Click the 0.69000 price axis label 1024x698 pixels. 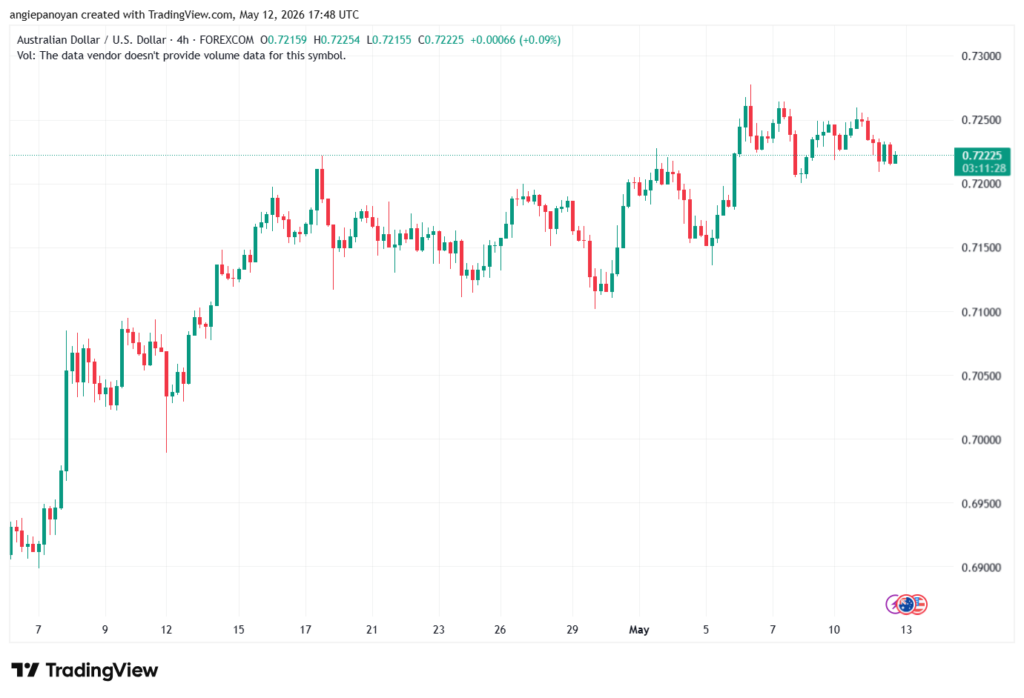point(981,568)
